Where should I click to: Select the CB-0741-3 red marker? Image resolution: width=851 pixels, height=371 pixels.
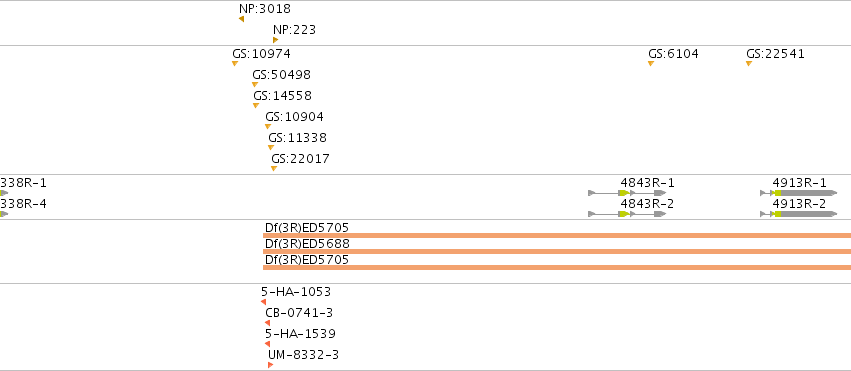[x=267, y=323]
